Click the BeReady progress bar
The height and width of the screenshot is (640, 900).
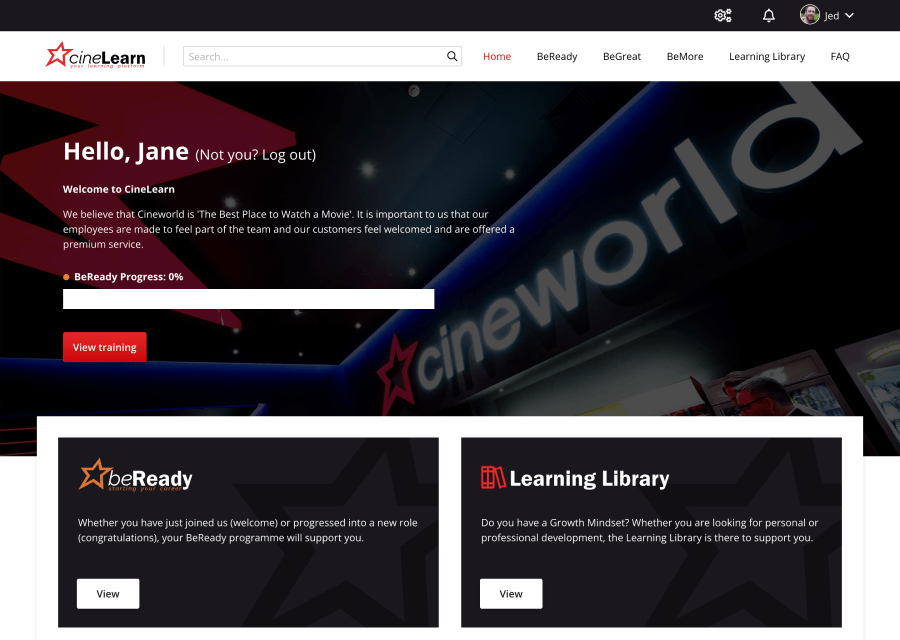click(249, 299)
